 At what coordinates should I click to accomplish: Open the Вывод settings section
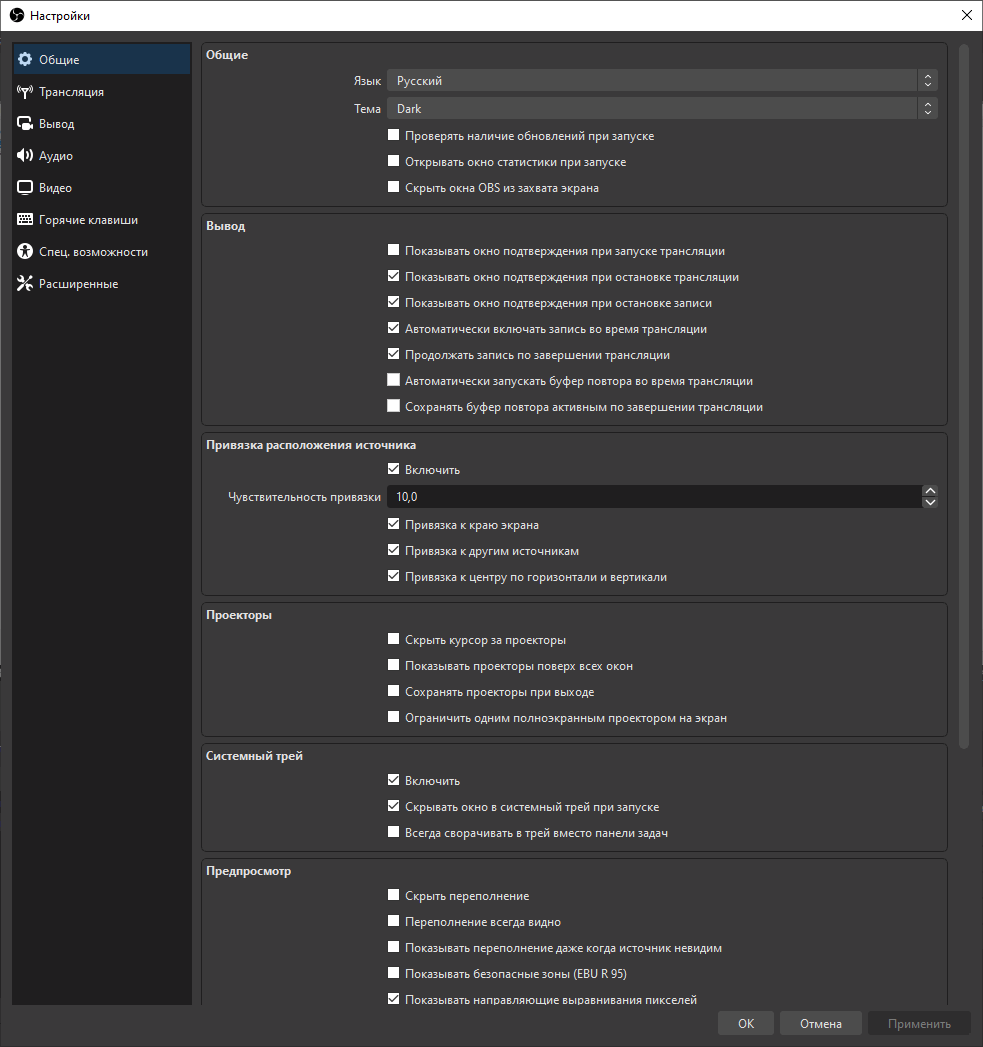pyautogui.click(x=102, y=124)
